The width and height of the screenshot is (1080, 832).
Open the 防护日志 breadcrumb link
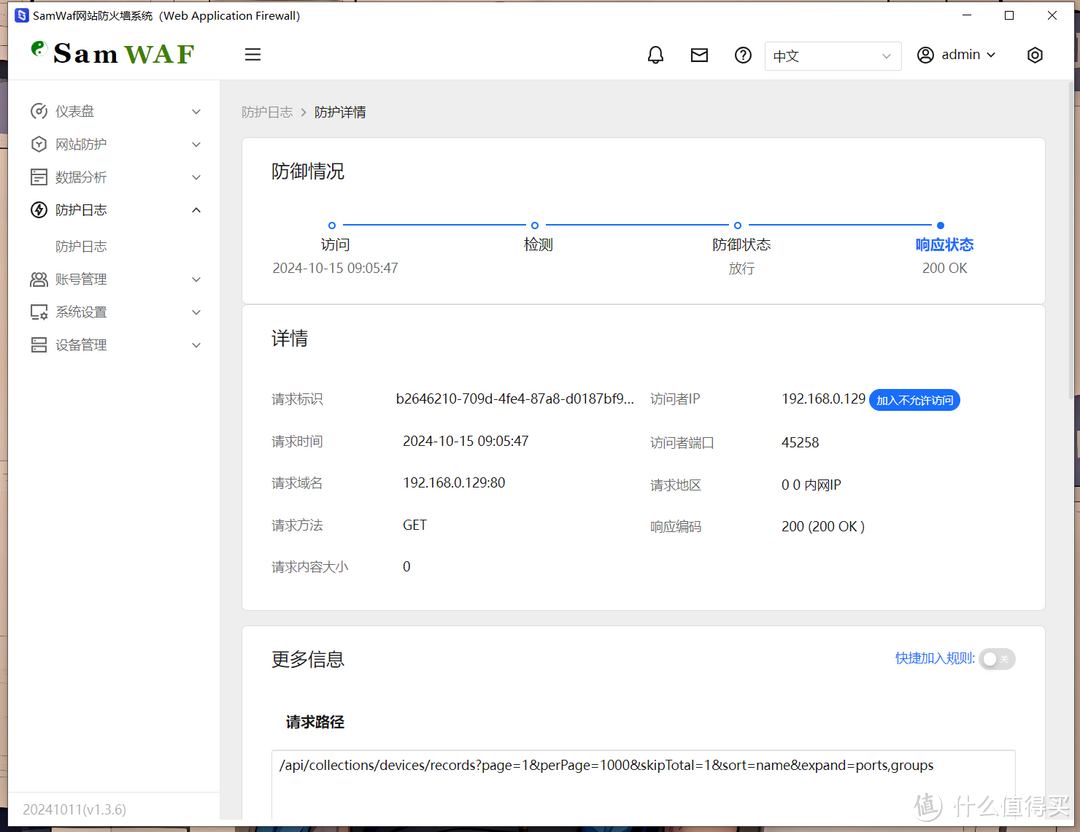[x=267, y=112]
